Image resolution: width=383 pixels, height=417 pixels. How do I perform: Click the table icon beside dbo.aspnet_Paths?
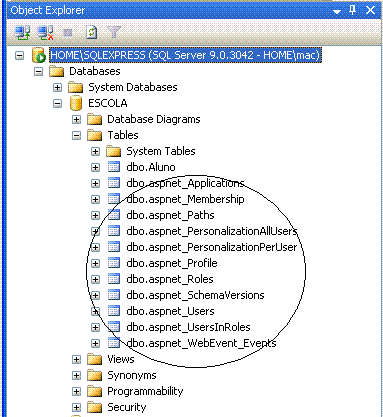coord(114,215)
